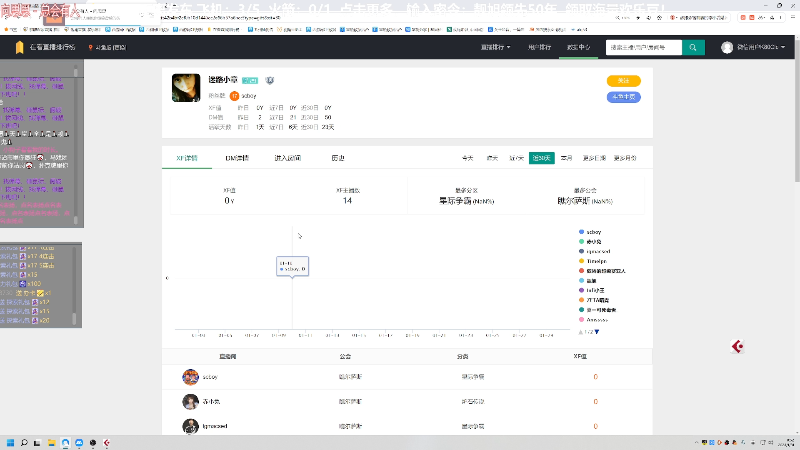The height and width of the screenshot is (450, 800).
Task: Click the 公会 table column header
Action: pyautogui.click(x=345, y=357)
